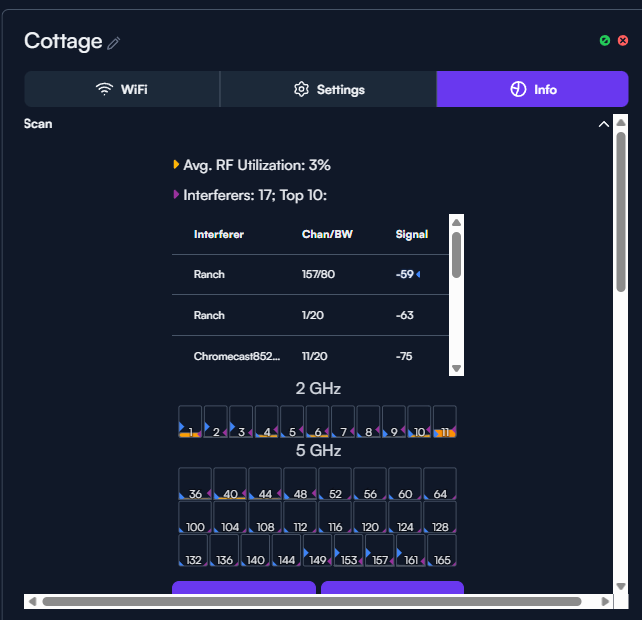The height and width of the screenshot is (620, 642).
Task: Collapse the Scan section chevron
Action: click(x=604, y=124)
